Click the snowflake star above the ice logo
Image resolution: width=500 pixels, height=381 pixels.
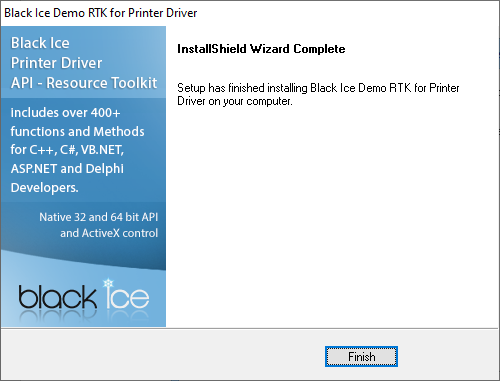(x=108, y=283)
